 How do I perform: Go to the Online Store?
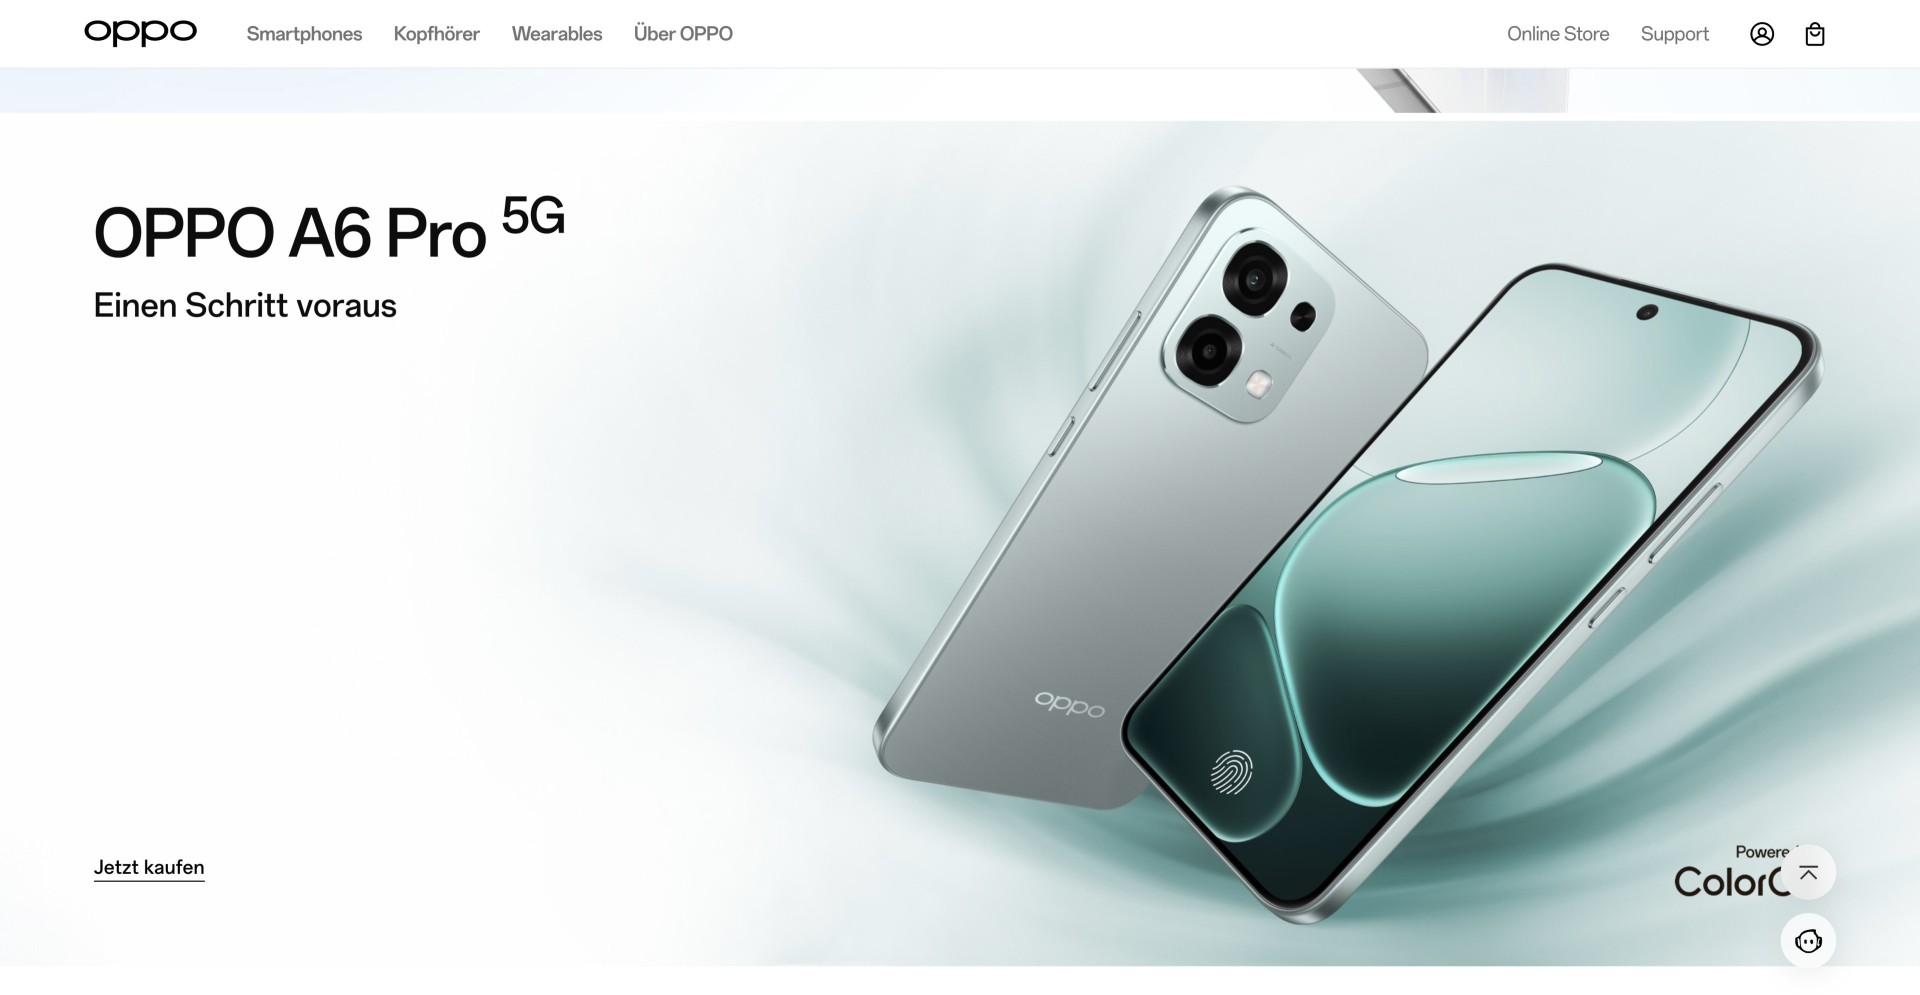point(1558,34)
